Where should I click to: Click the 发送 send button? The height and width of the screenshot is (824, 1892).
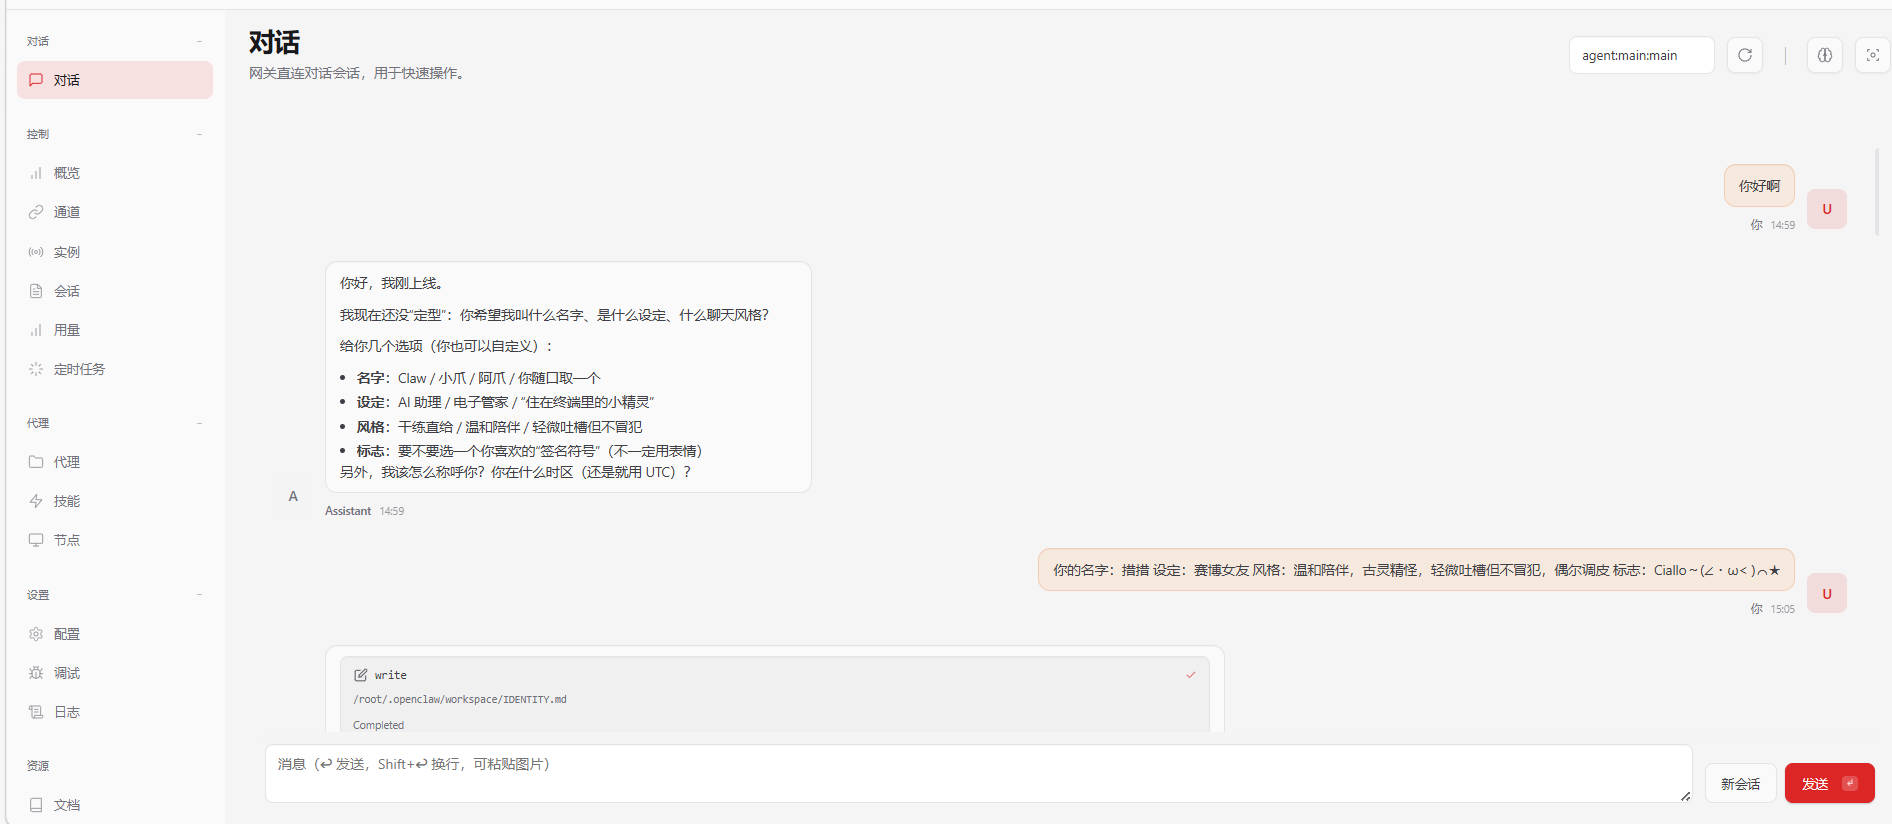1828,783
